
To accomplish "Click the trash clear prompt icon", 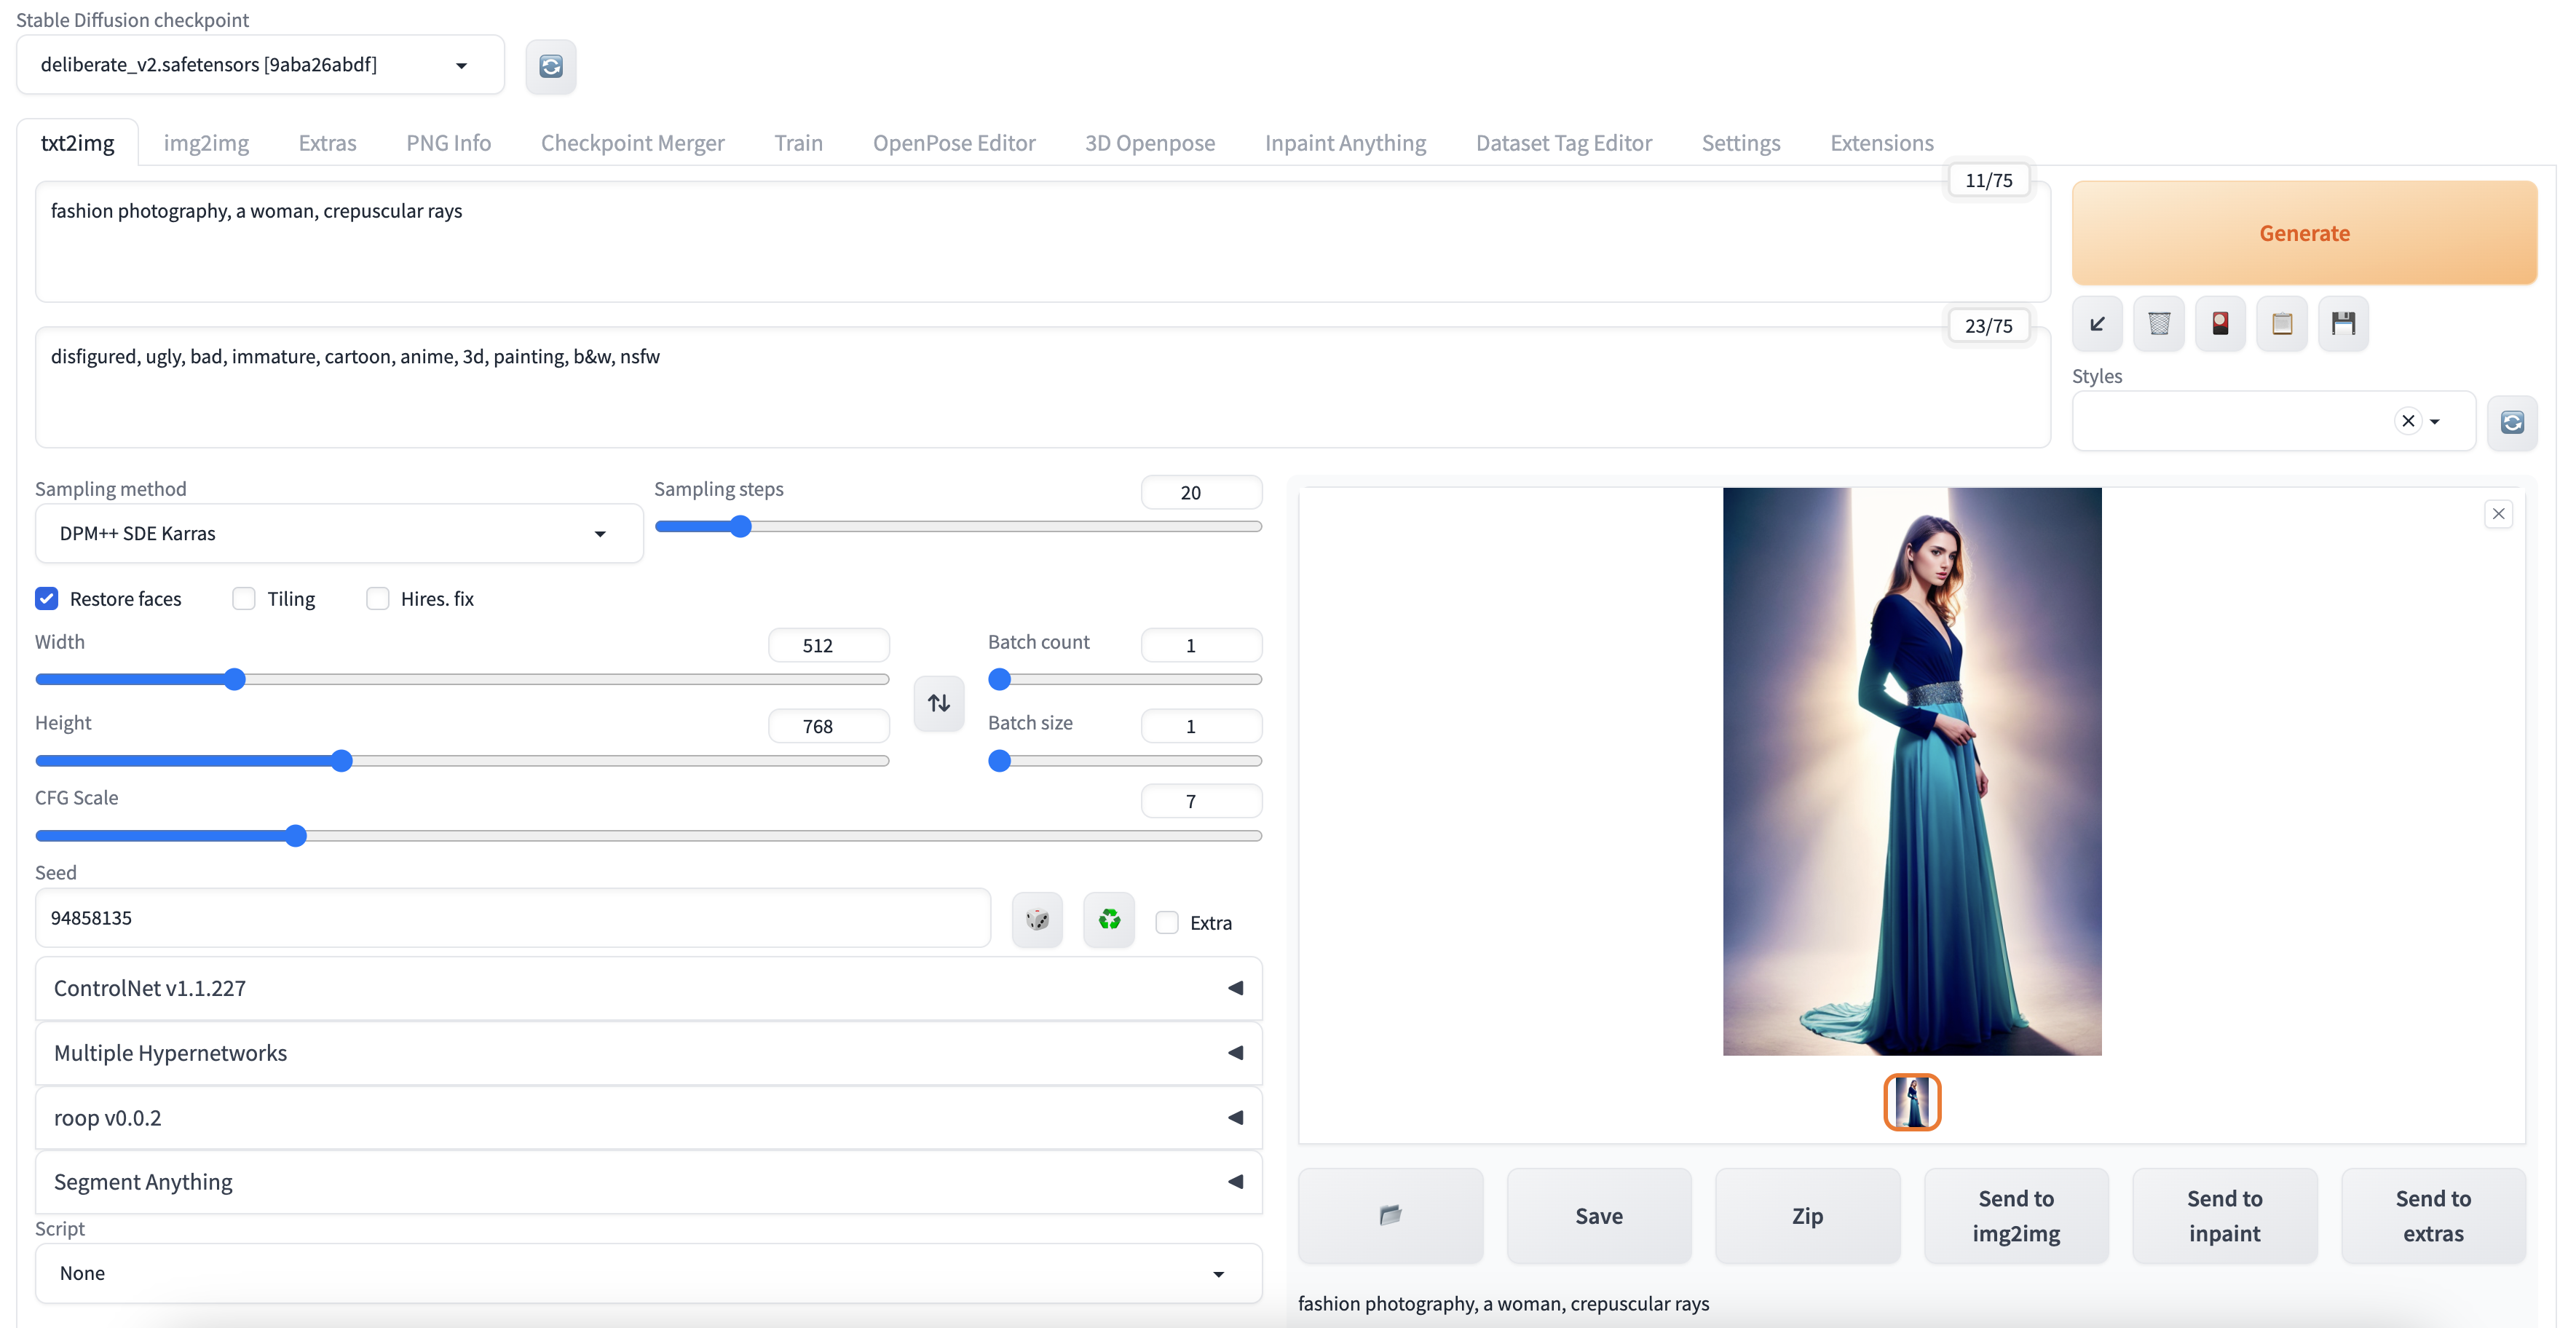I will (2158, 323).
